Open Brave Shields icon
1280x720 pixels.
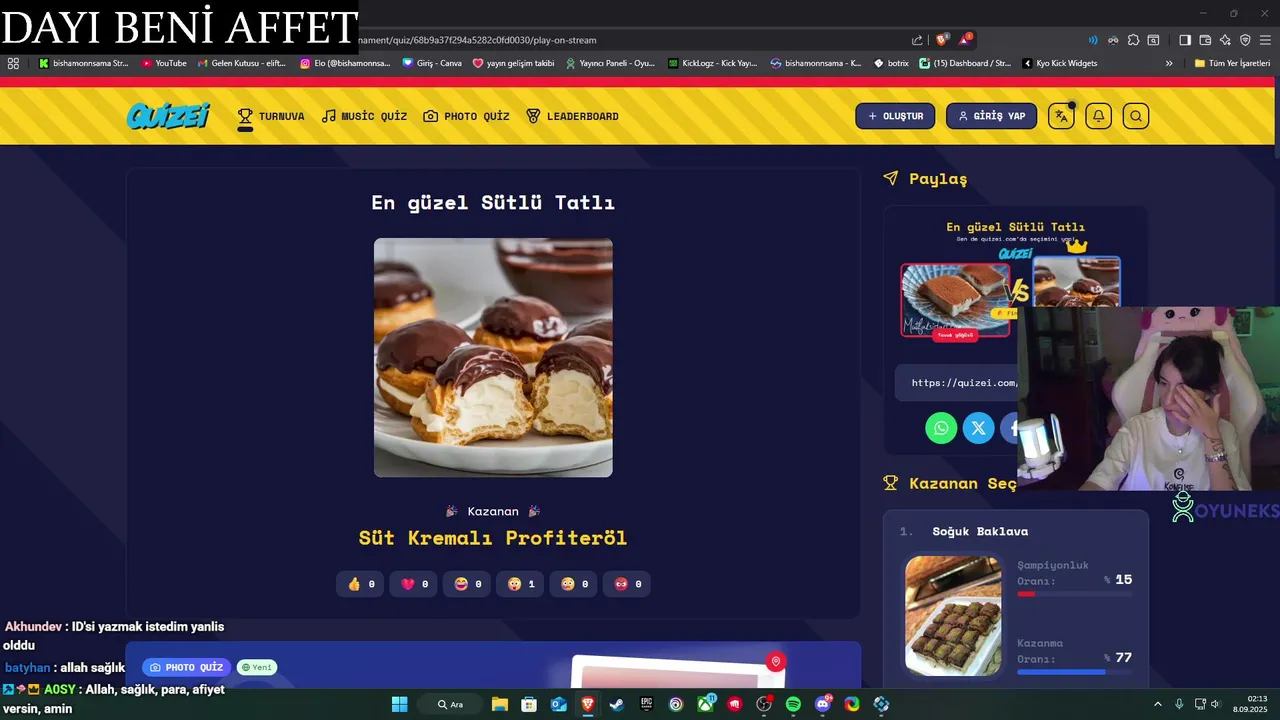(942, 40)
